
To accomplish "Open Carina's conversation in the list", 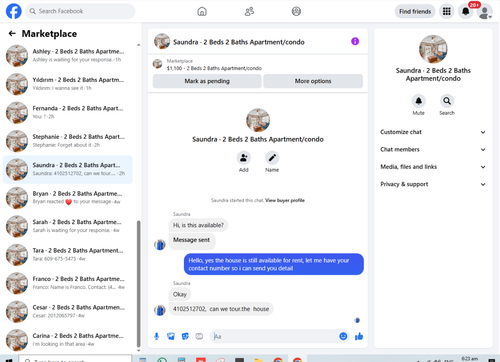I will (x=68, y=340).
